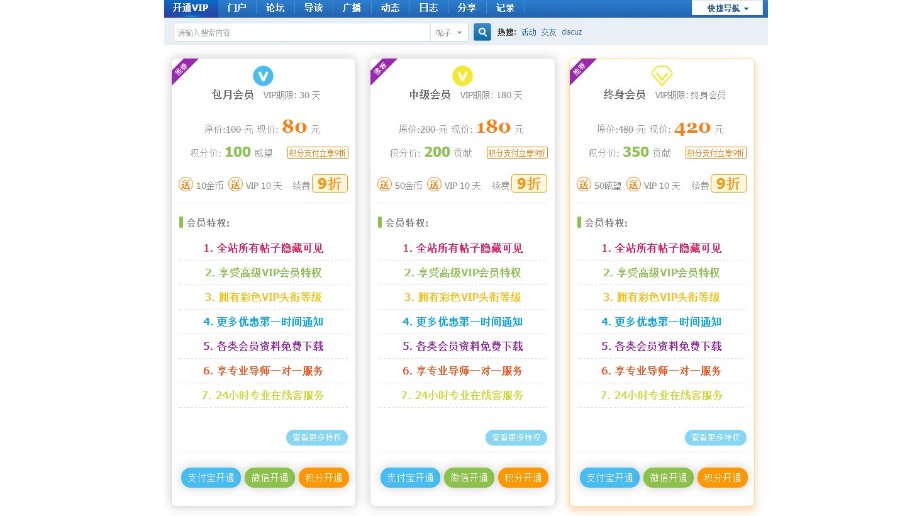Expand 查看更多特权 on the 中级会员 card

pos(516,437)
